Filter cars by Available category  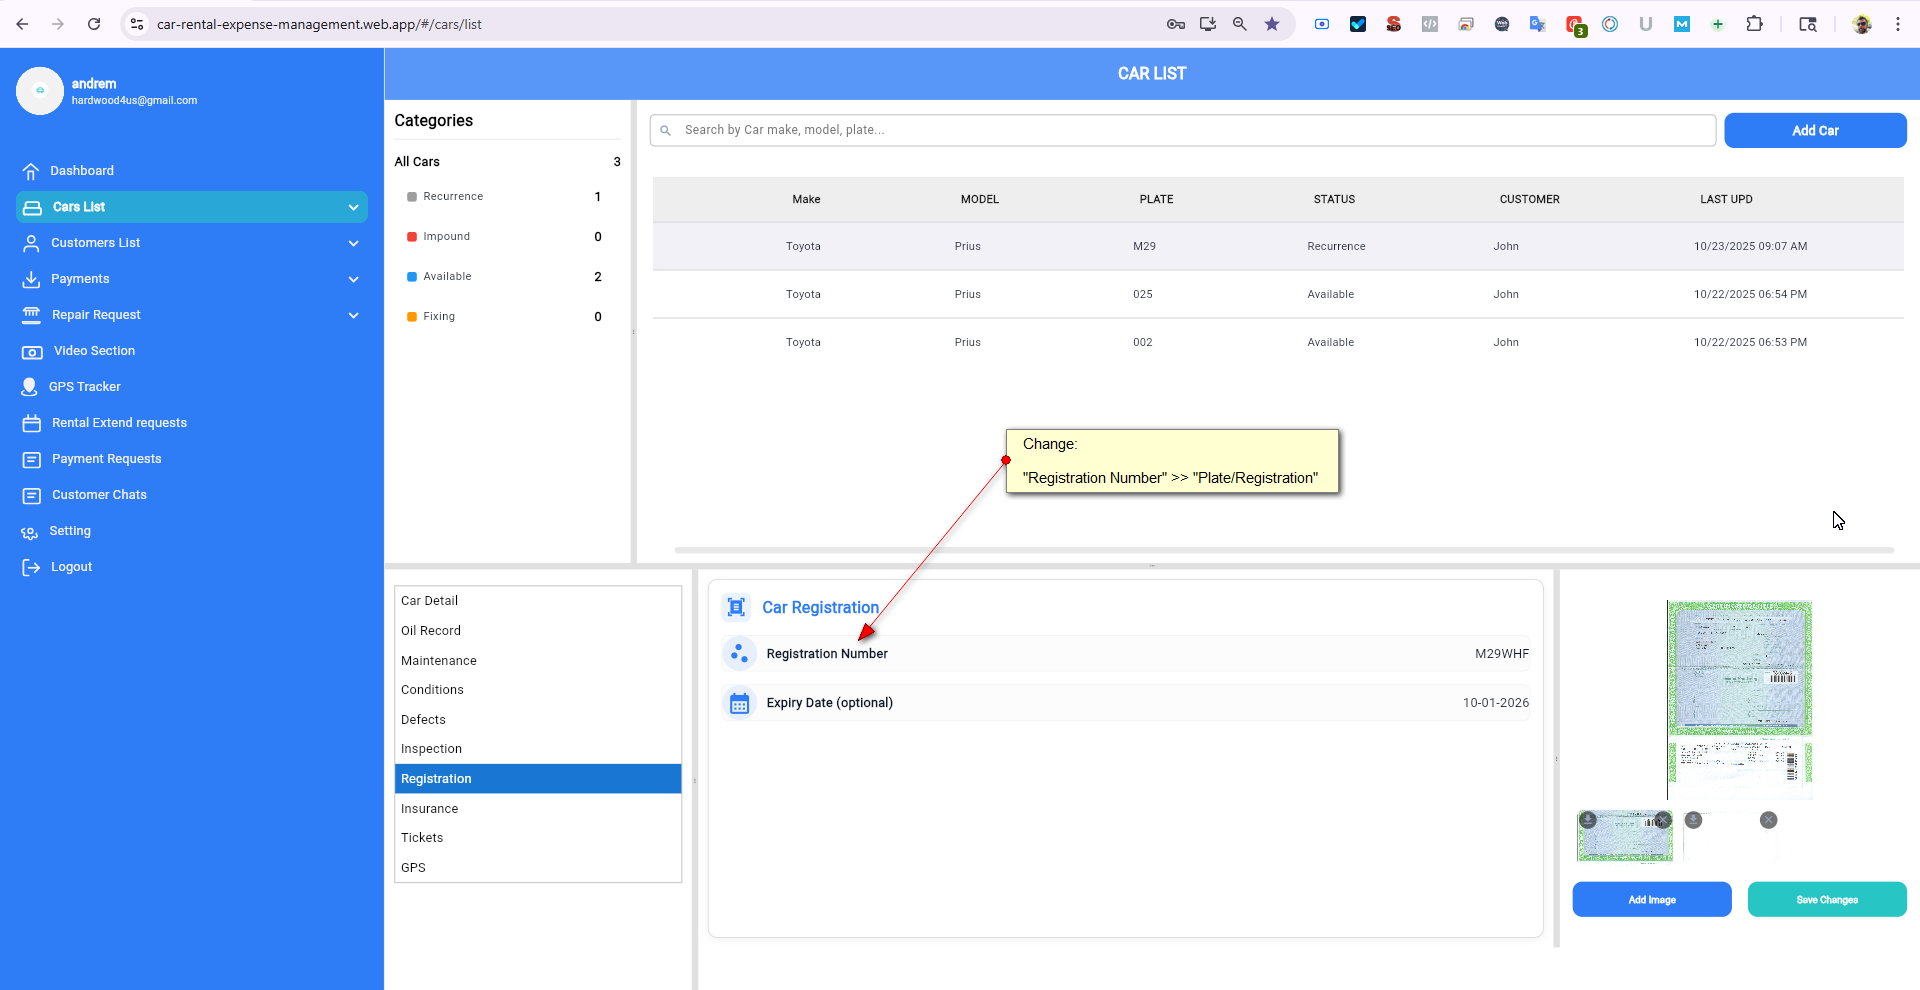[447, 277]
